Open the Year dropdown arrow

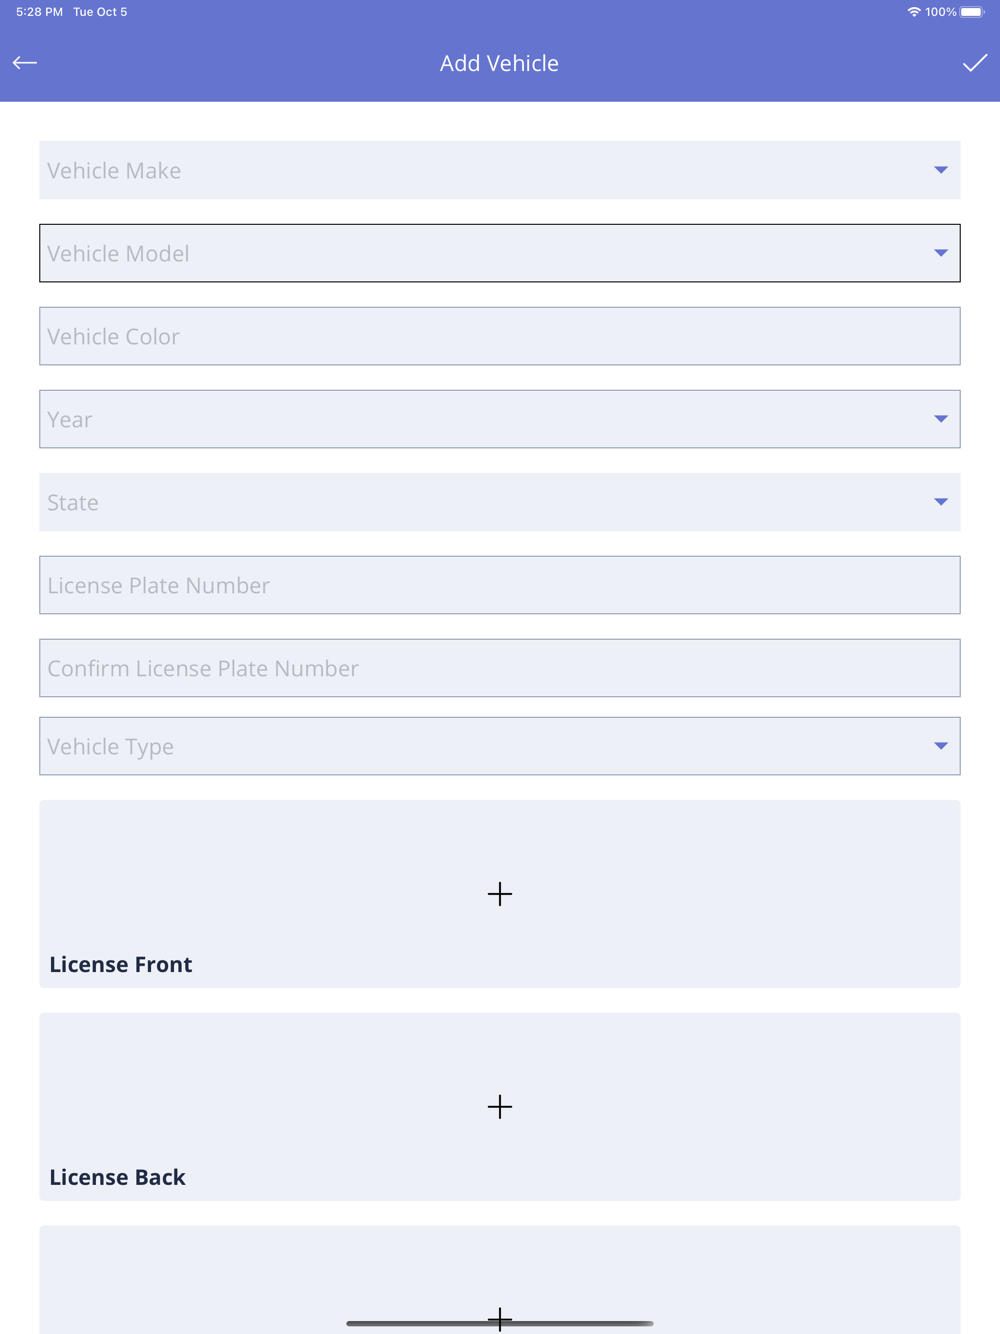coord(941,419)
